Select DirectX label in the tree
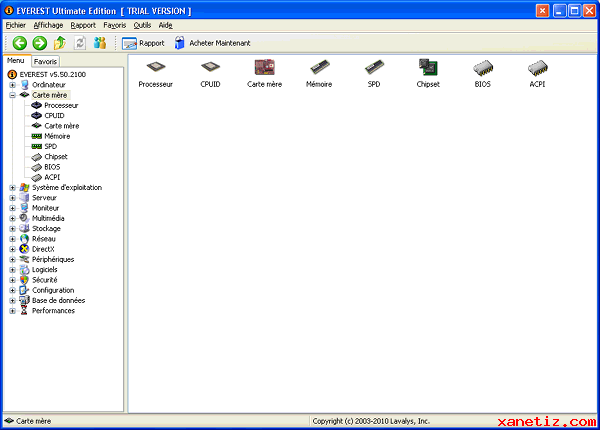Image resolution: width=600 pixels, height=430 pixels. coord(43,249)
